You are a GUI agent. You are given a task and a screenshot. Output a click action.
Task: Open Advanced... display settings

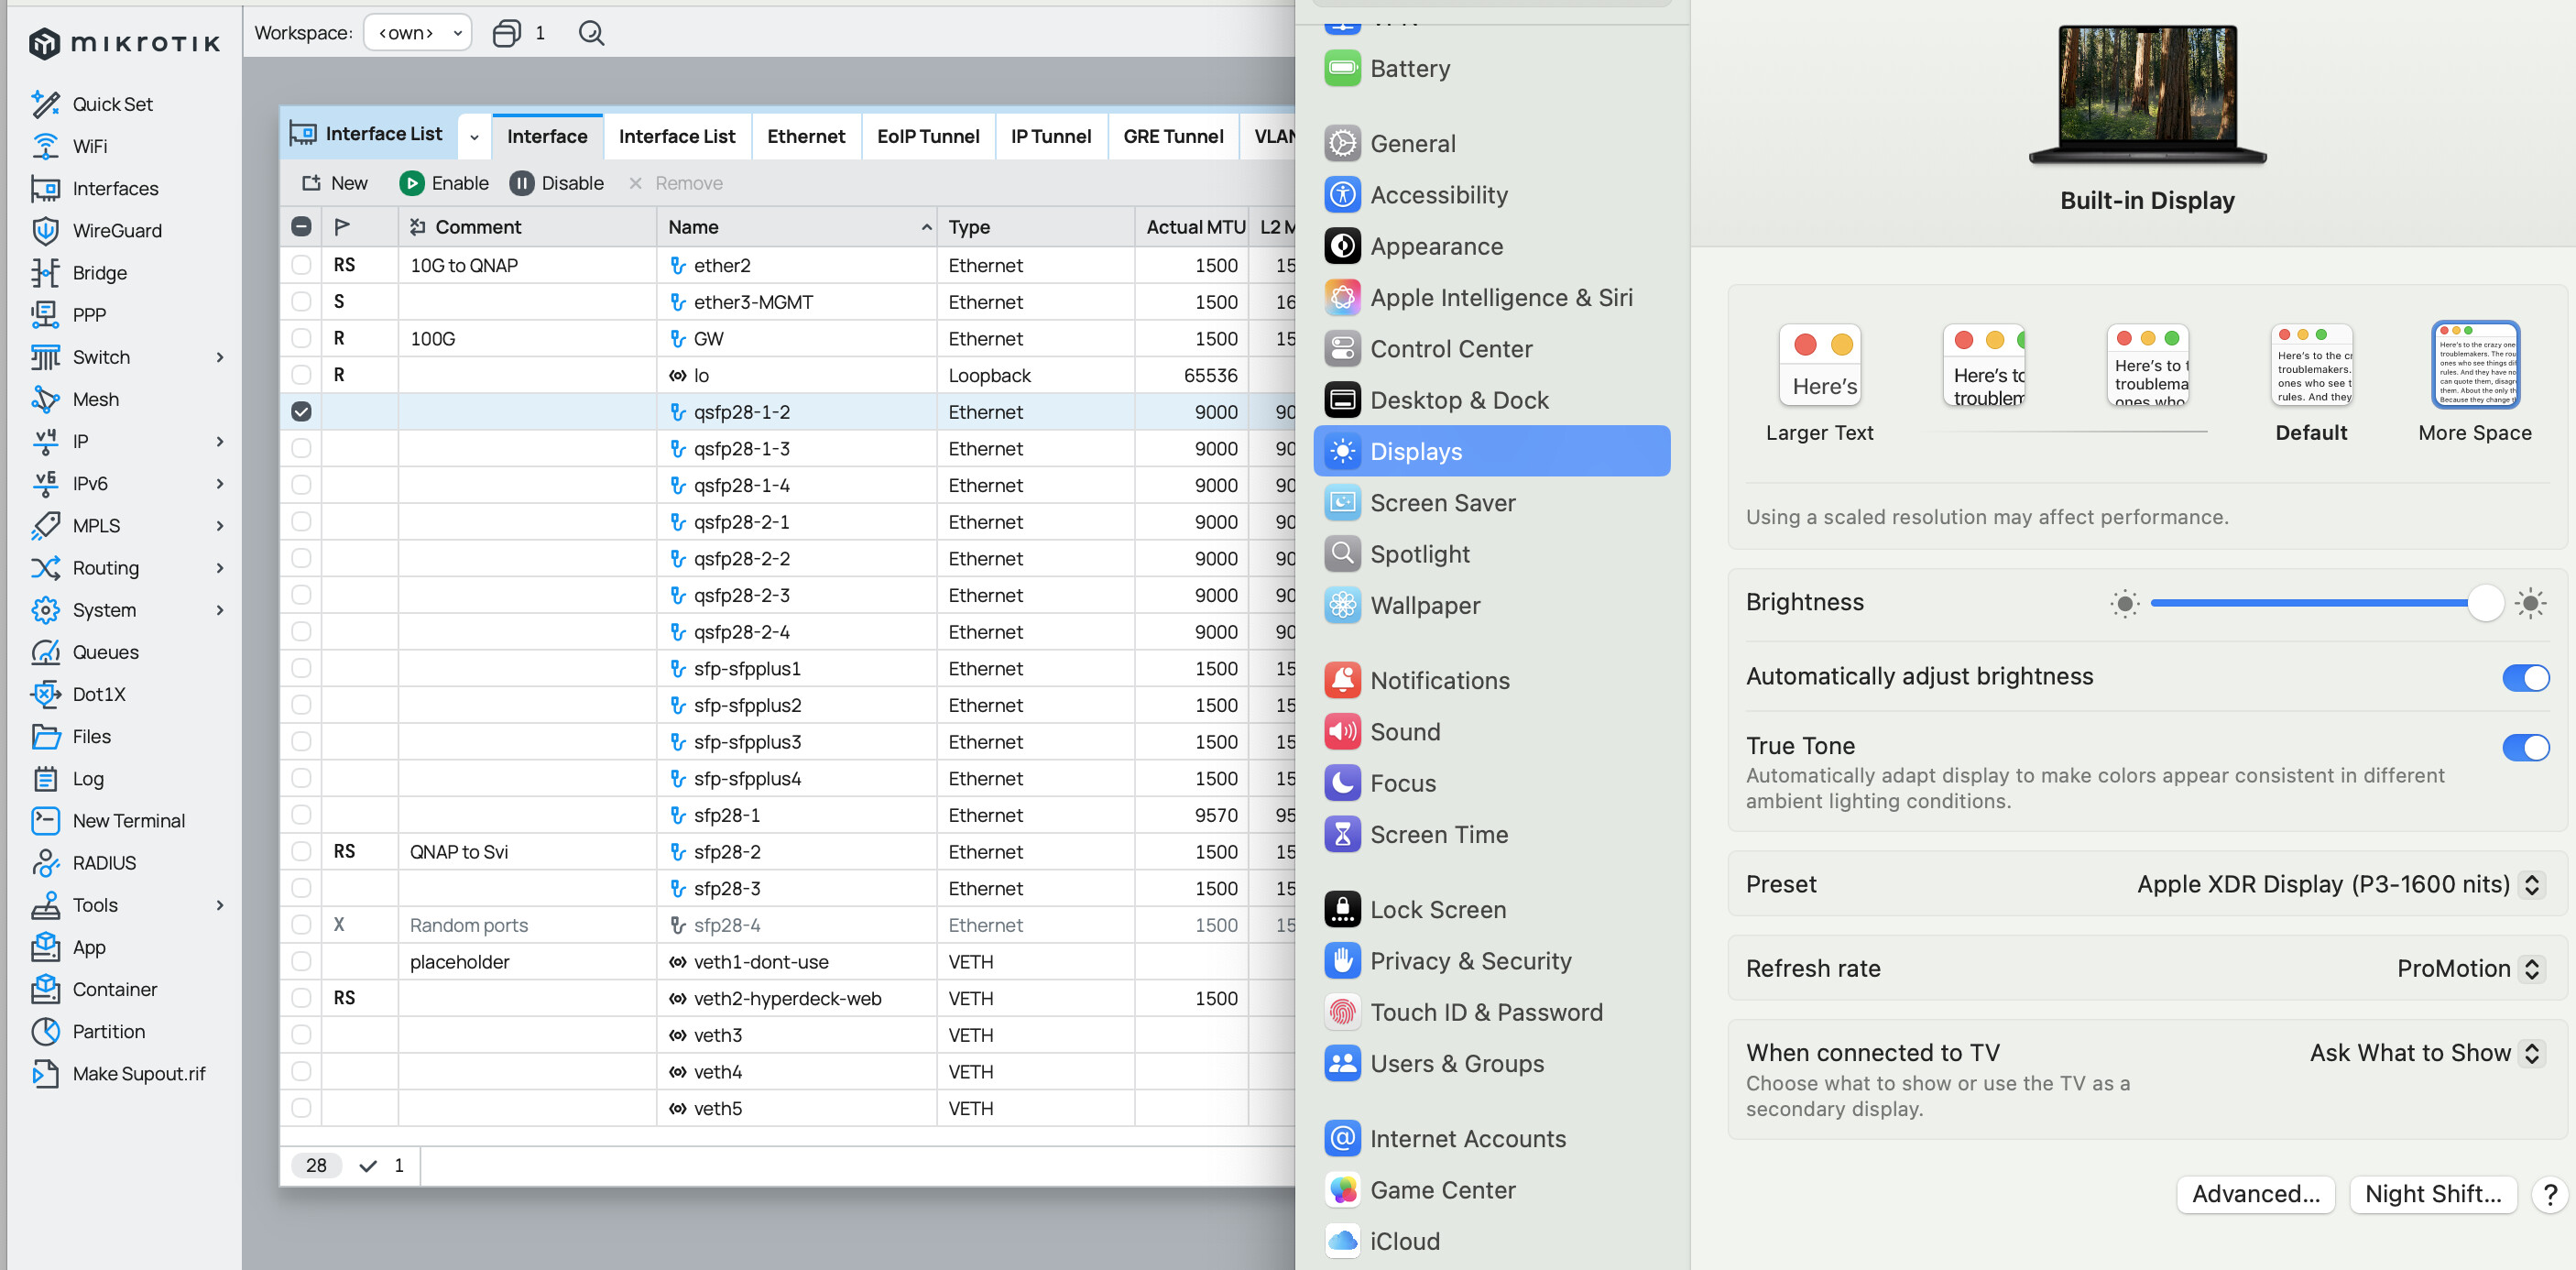[2255, 1194]
